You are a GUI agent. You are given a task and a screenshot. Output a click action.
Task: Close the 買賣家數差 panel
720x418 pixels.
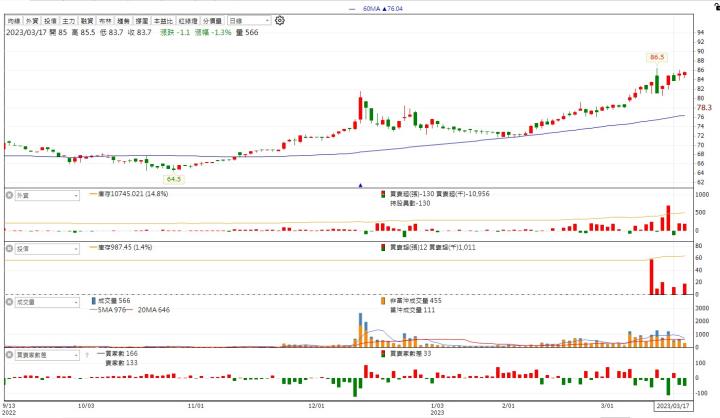pyautogui.click(x=9, y=353)
